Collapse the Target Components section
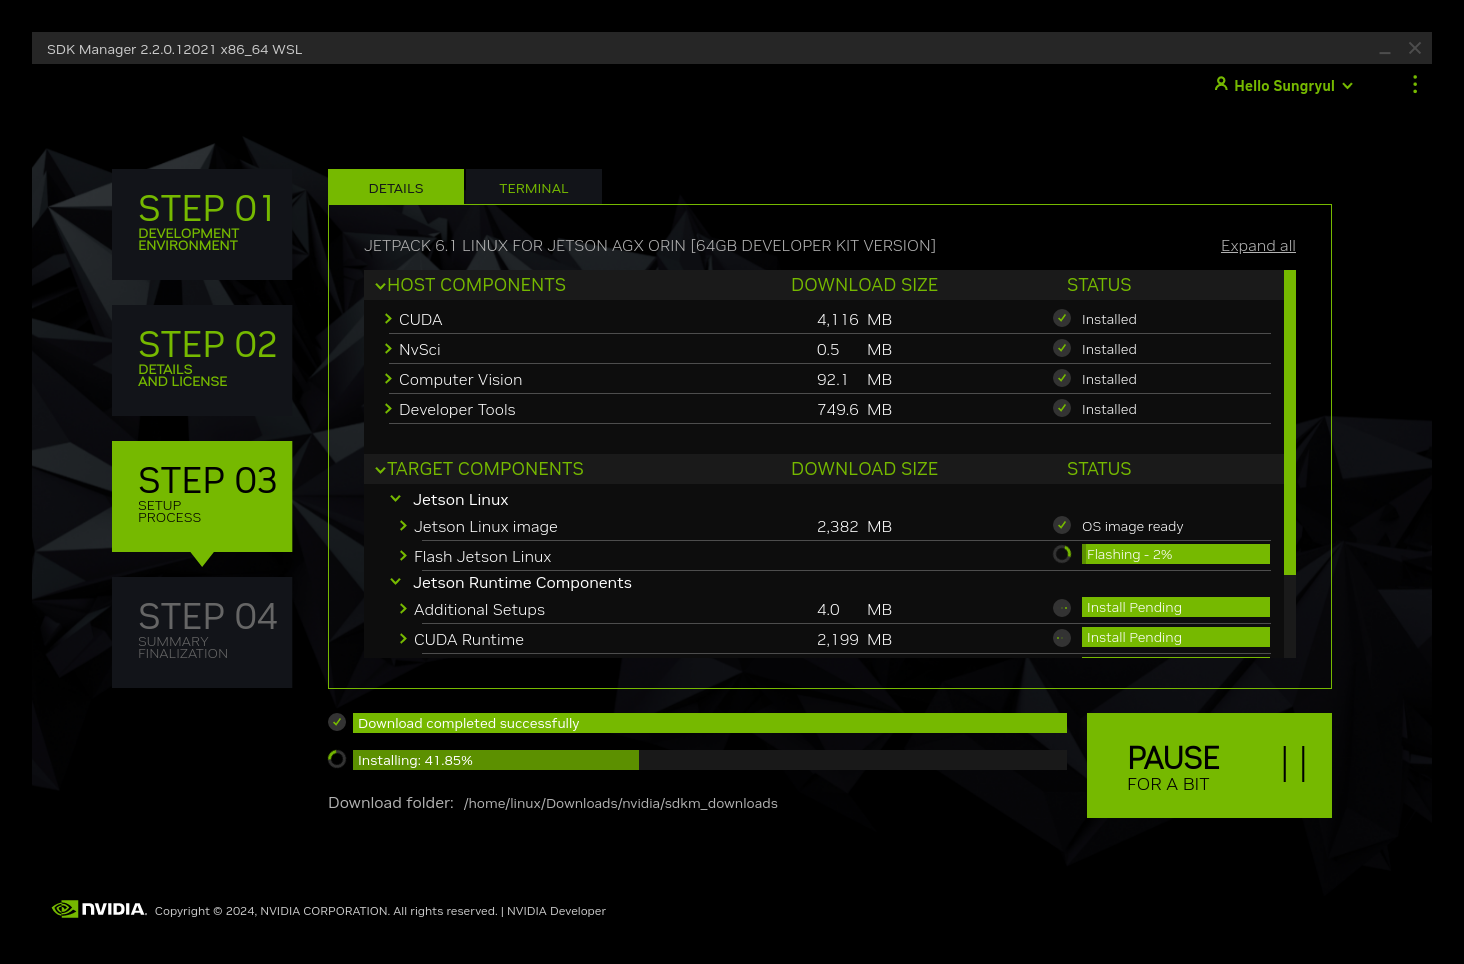Screen dimensions: 1464x964 point(380,470)
